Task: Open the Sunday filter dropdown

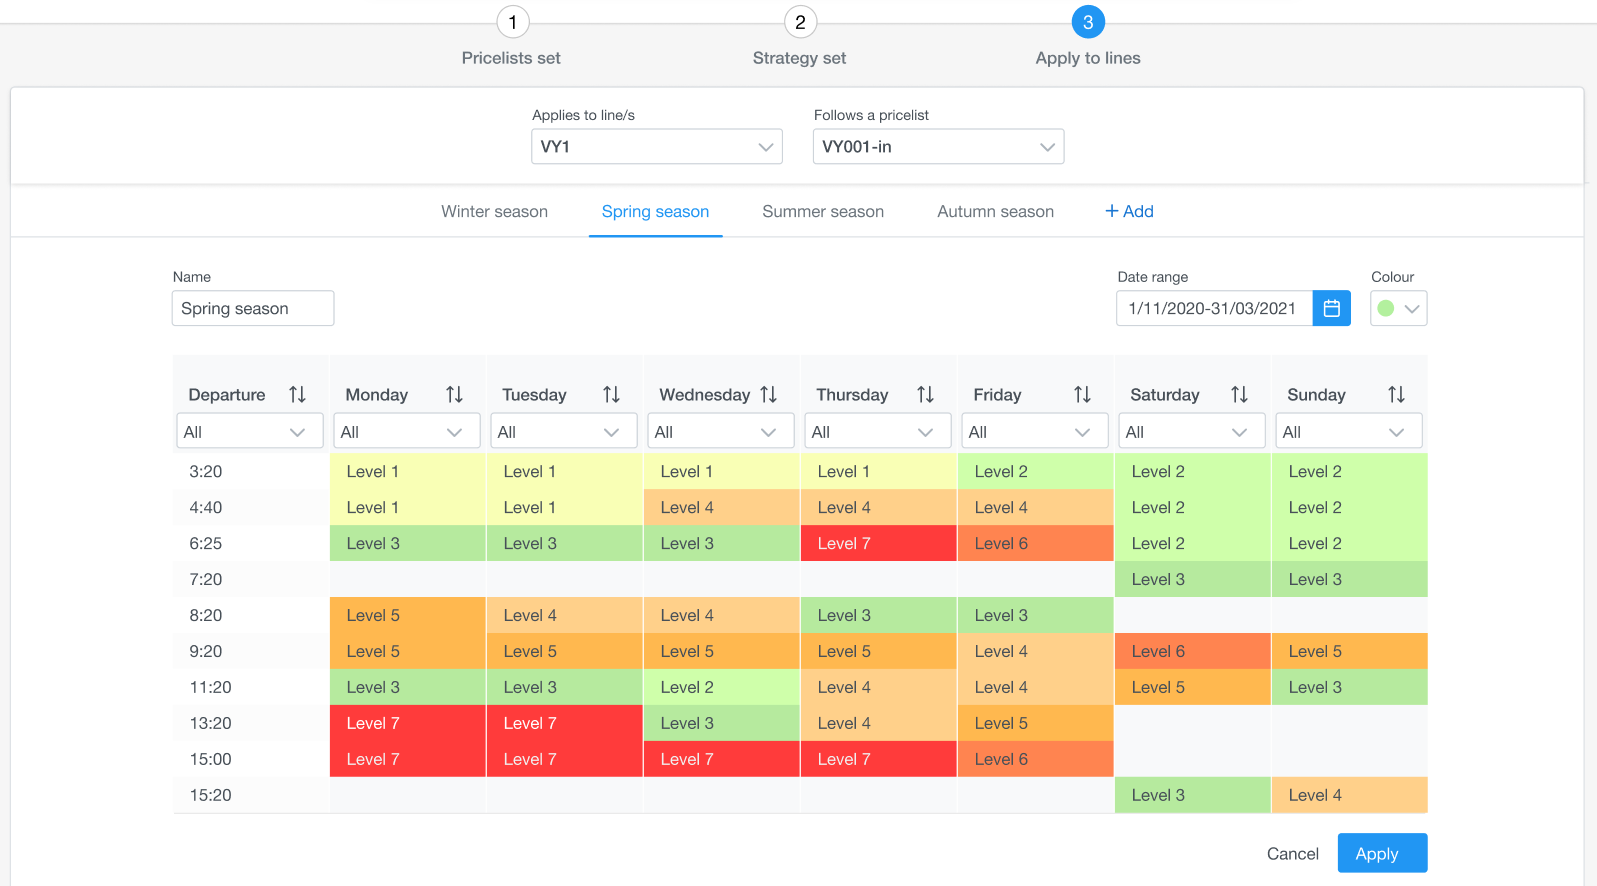Action: [1349, 431]
